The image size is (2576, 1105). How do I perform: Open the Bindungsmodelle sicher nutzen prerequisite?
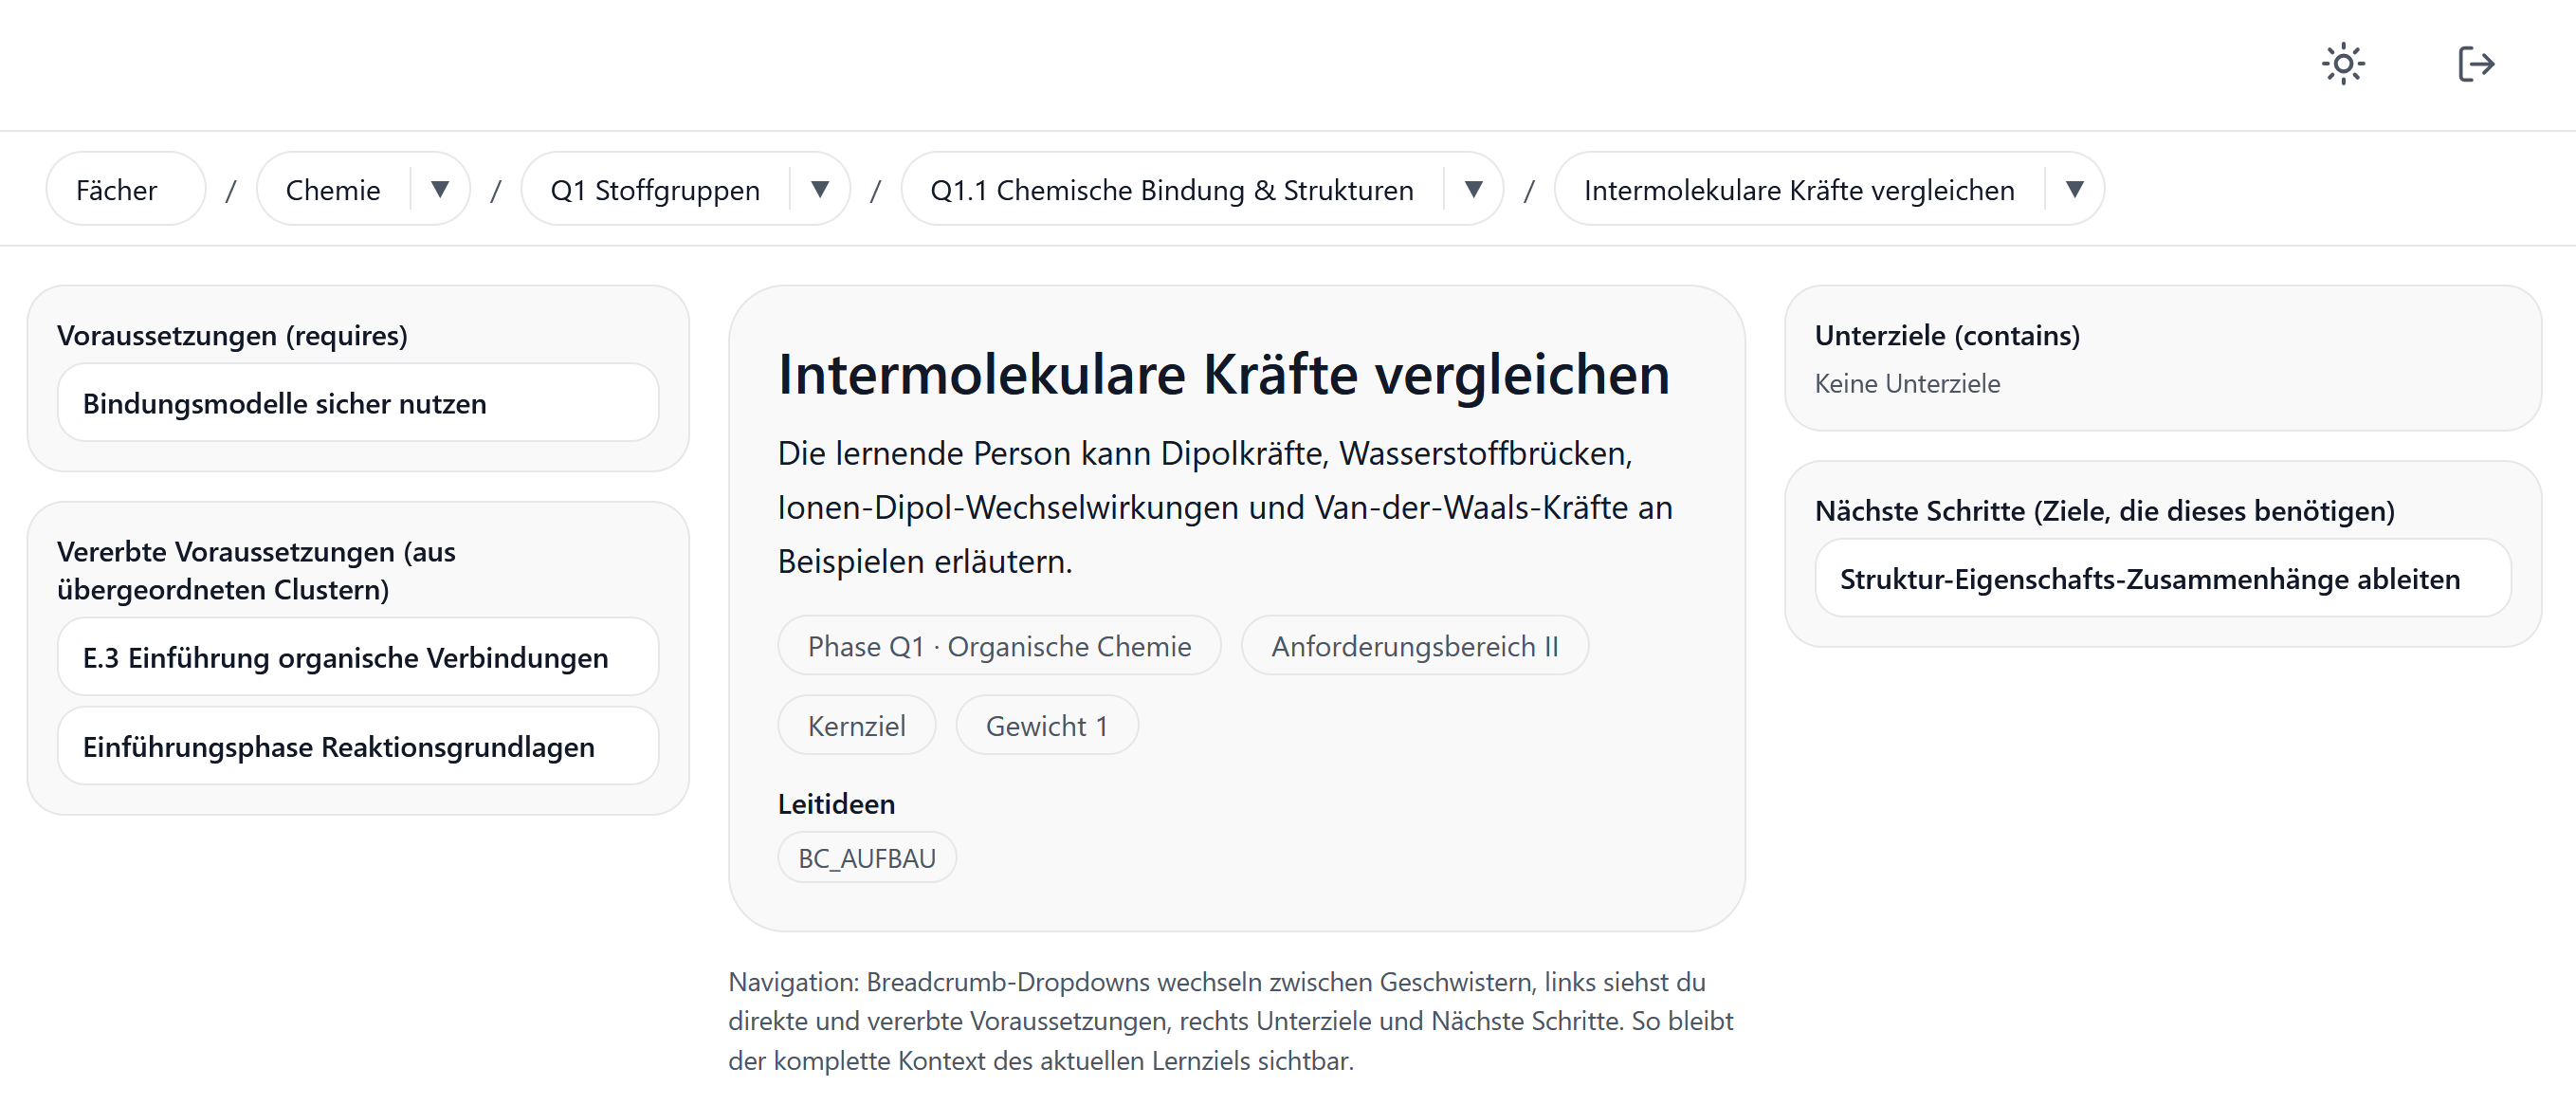[x=357, y=403]
